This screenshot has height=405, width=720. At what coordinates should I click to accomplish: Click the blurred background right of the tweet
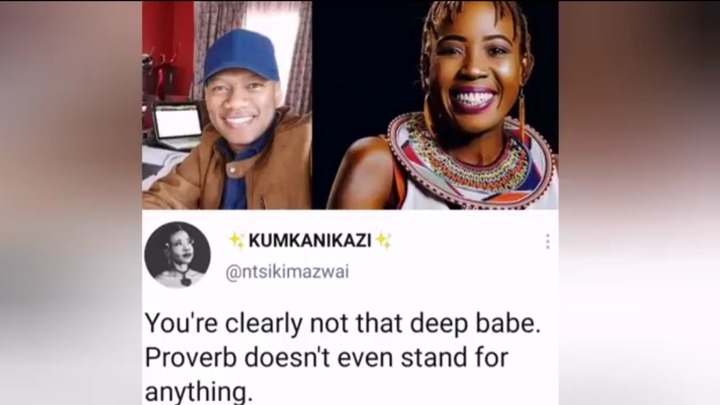[639, 202]
